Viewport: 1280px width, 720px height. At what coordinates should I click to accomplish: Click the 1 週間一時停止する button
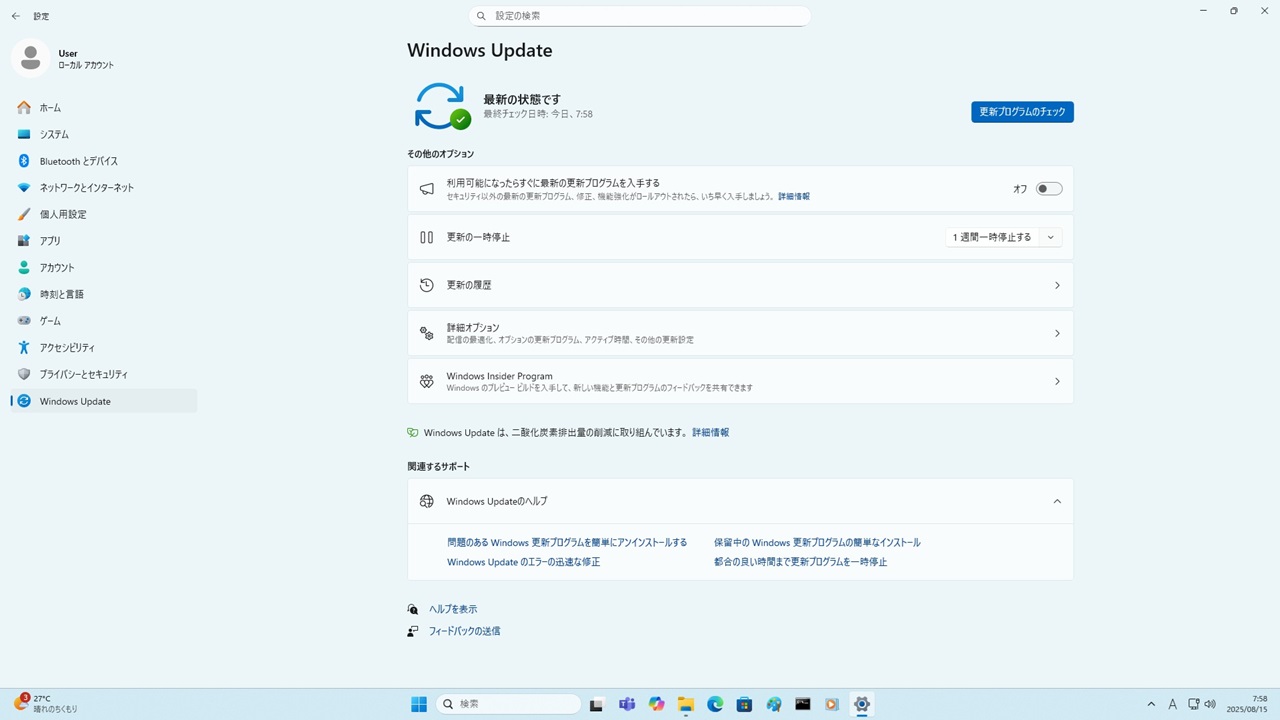coord(992,237)
